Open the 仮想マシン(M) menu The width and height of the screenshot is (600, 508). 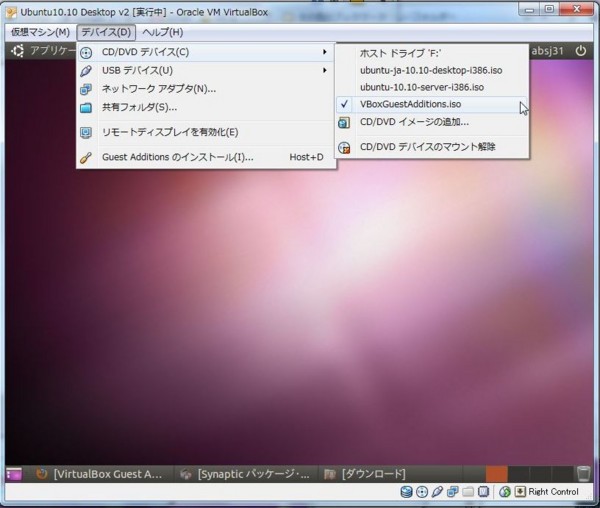[x=40, y=32]
